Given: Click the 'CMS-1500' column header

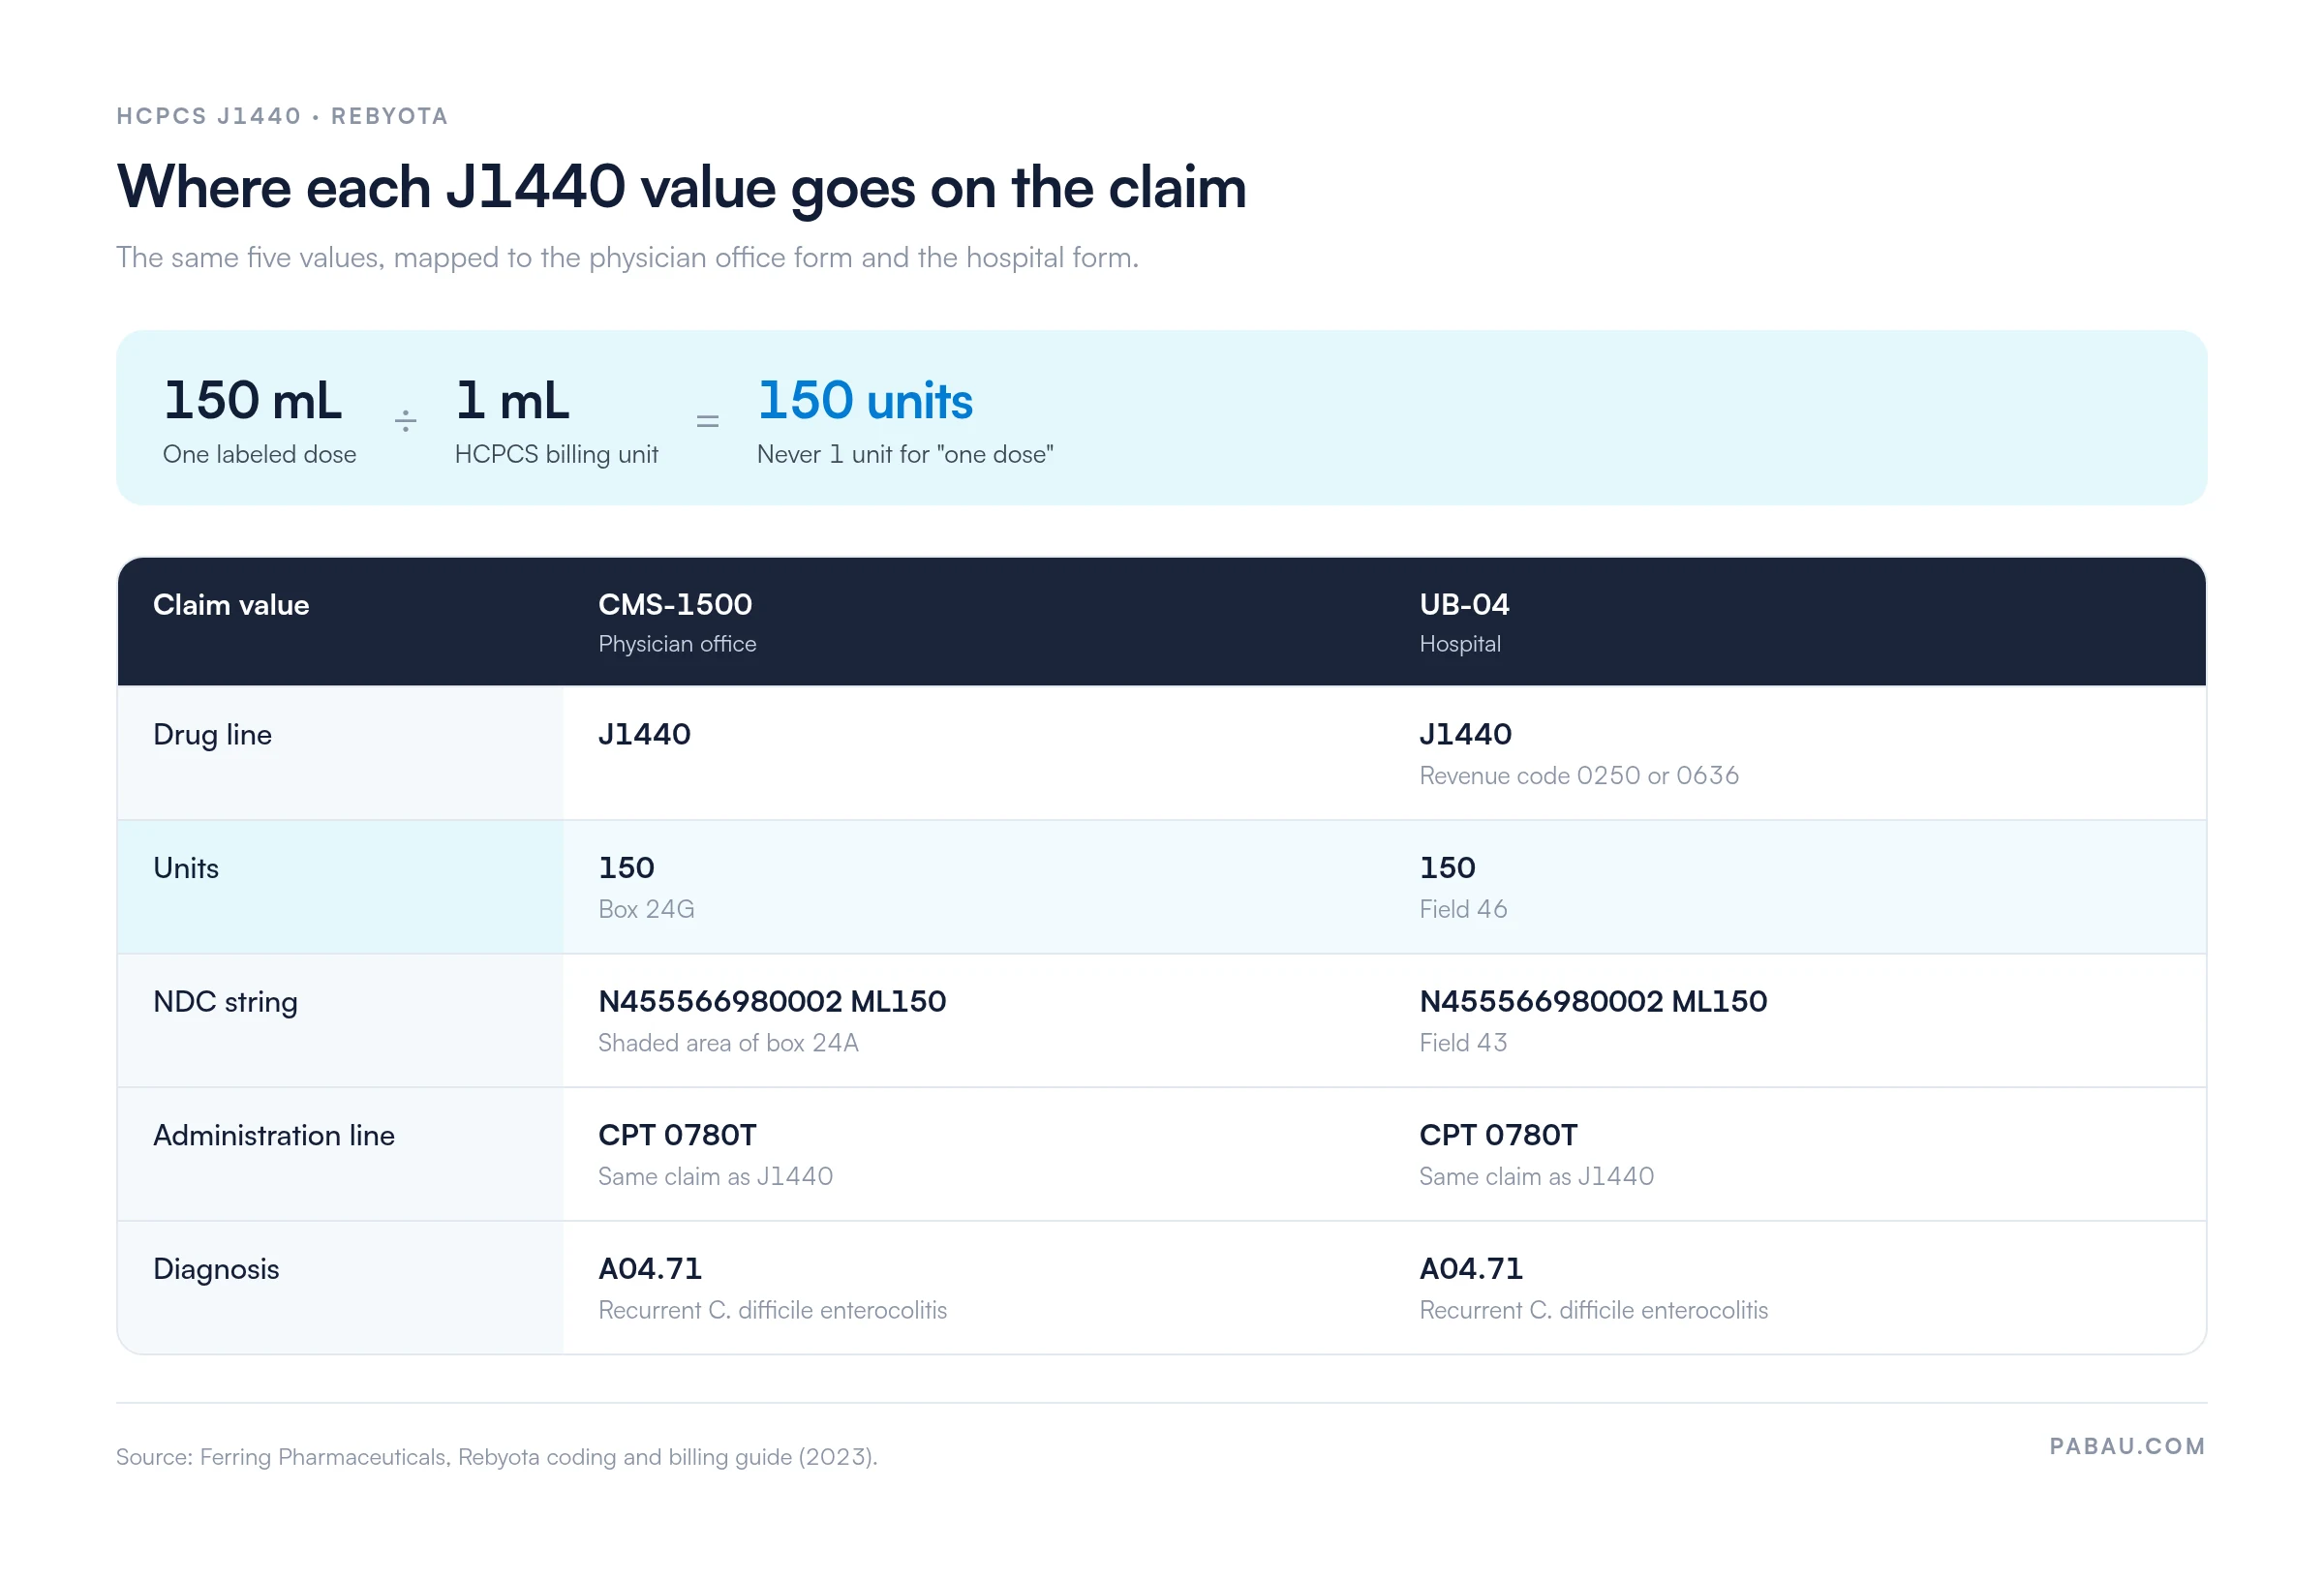Looking at the screenshot, I should pyautogui.click(x=675, y=604).
